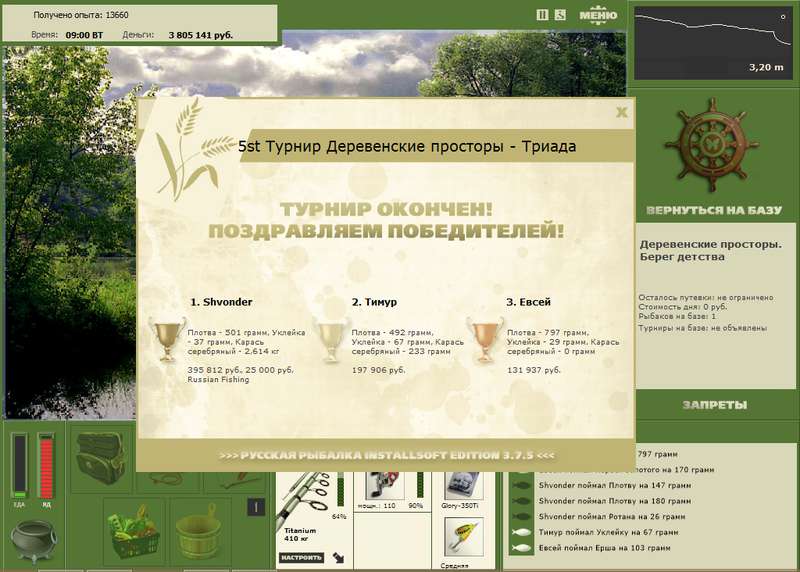This screenshot has width=800, height=572.
Task: Click winner name '1. Shvonder'
Action: [221, 302]
